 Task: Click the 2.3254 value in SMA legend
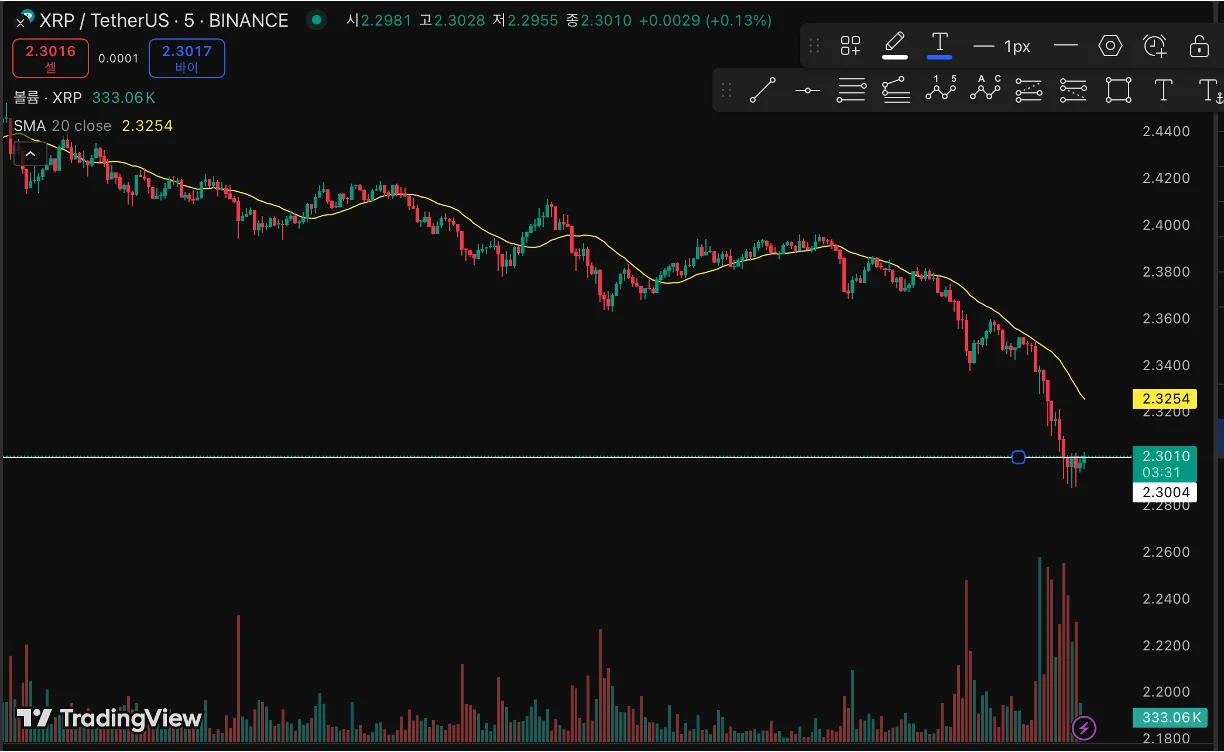(x=147, y=126)
